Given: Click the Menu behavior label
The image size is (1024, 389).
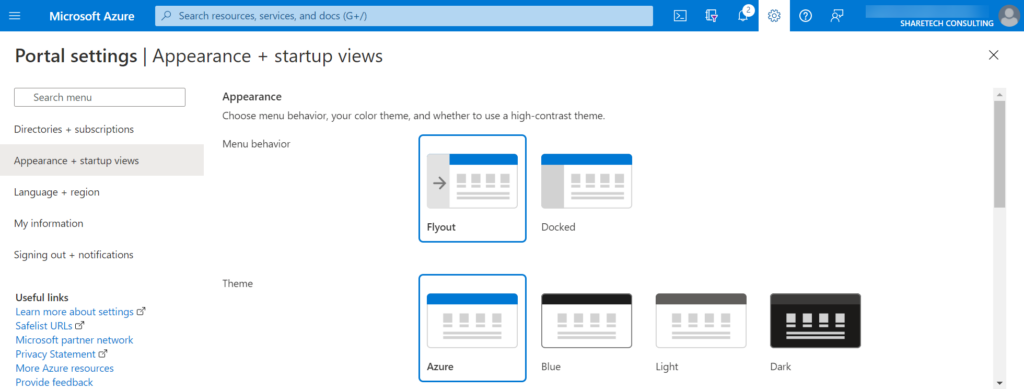Looking at the screenshot, I should 256,144.
